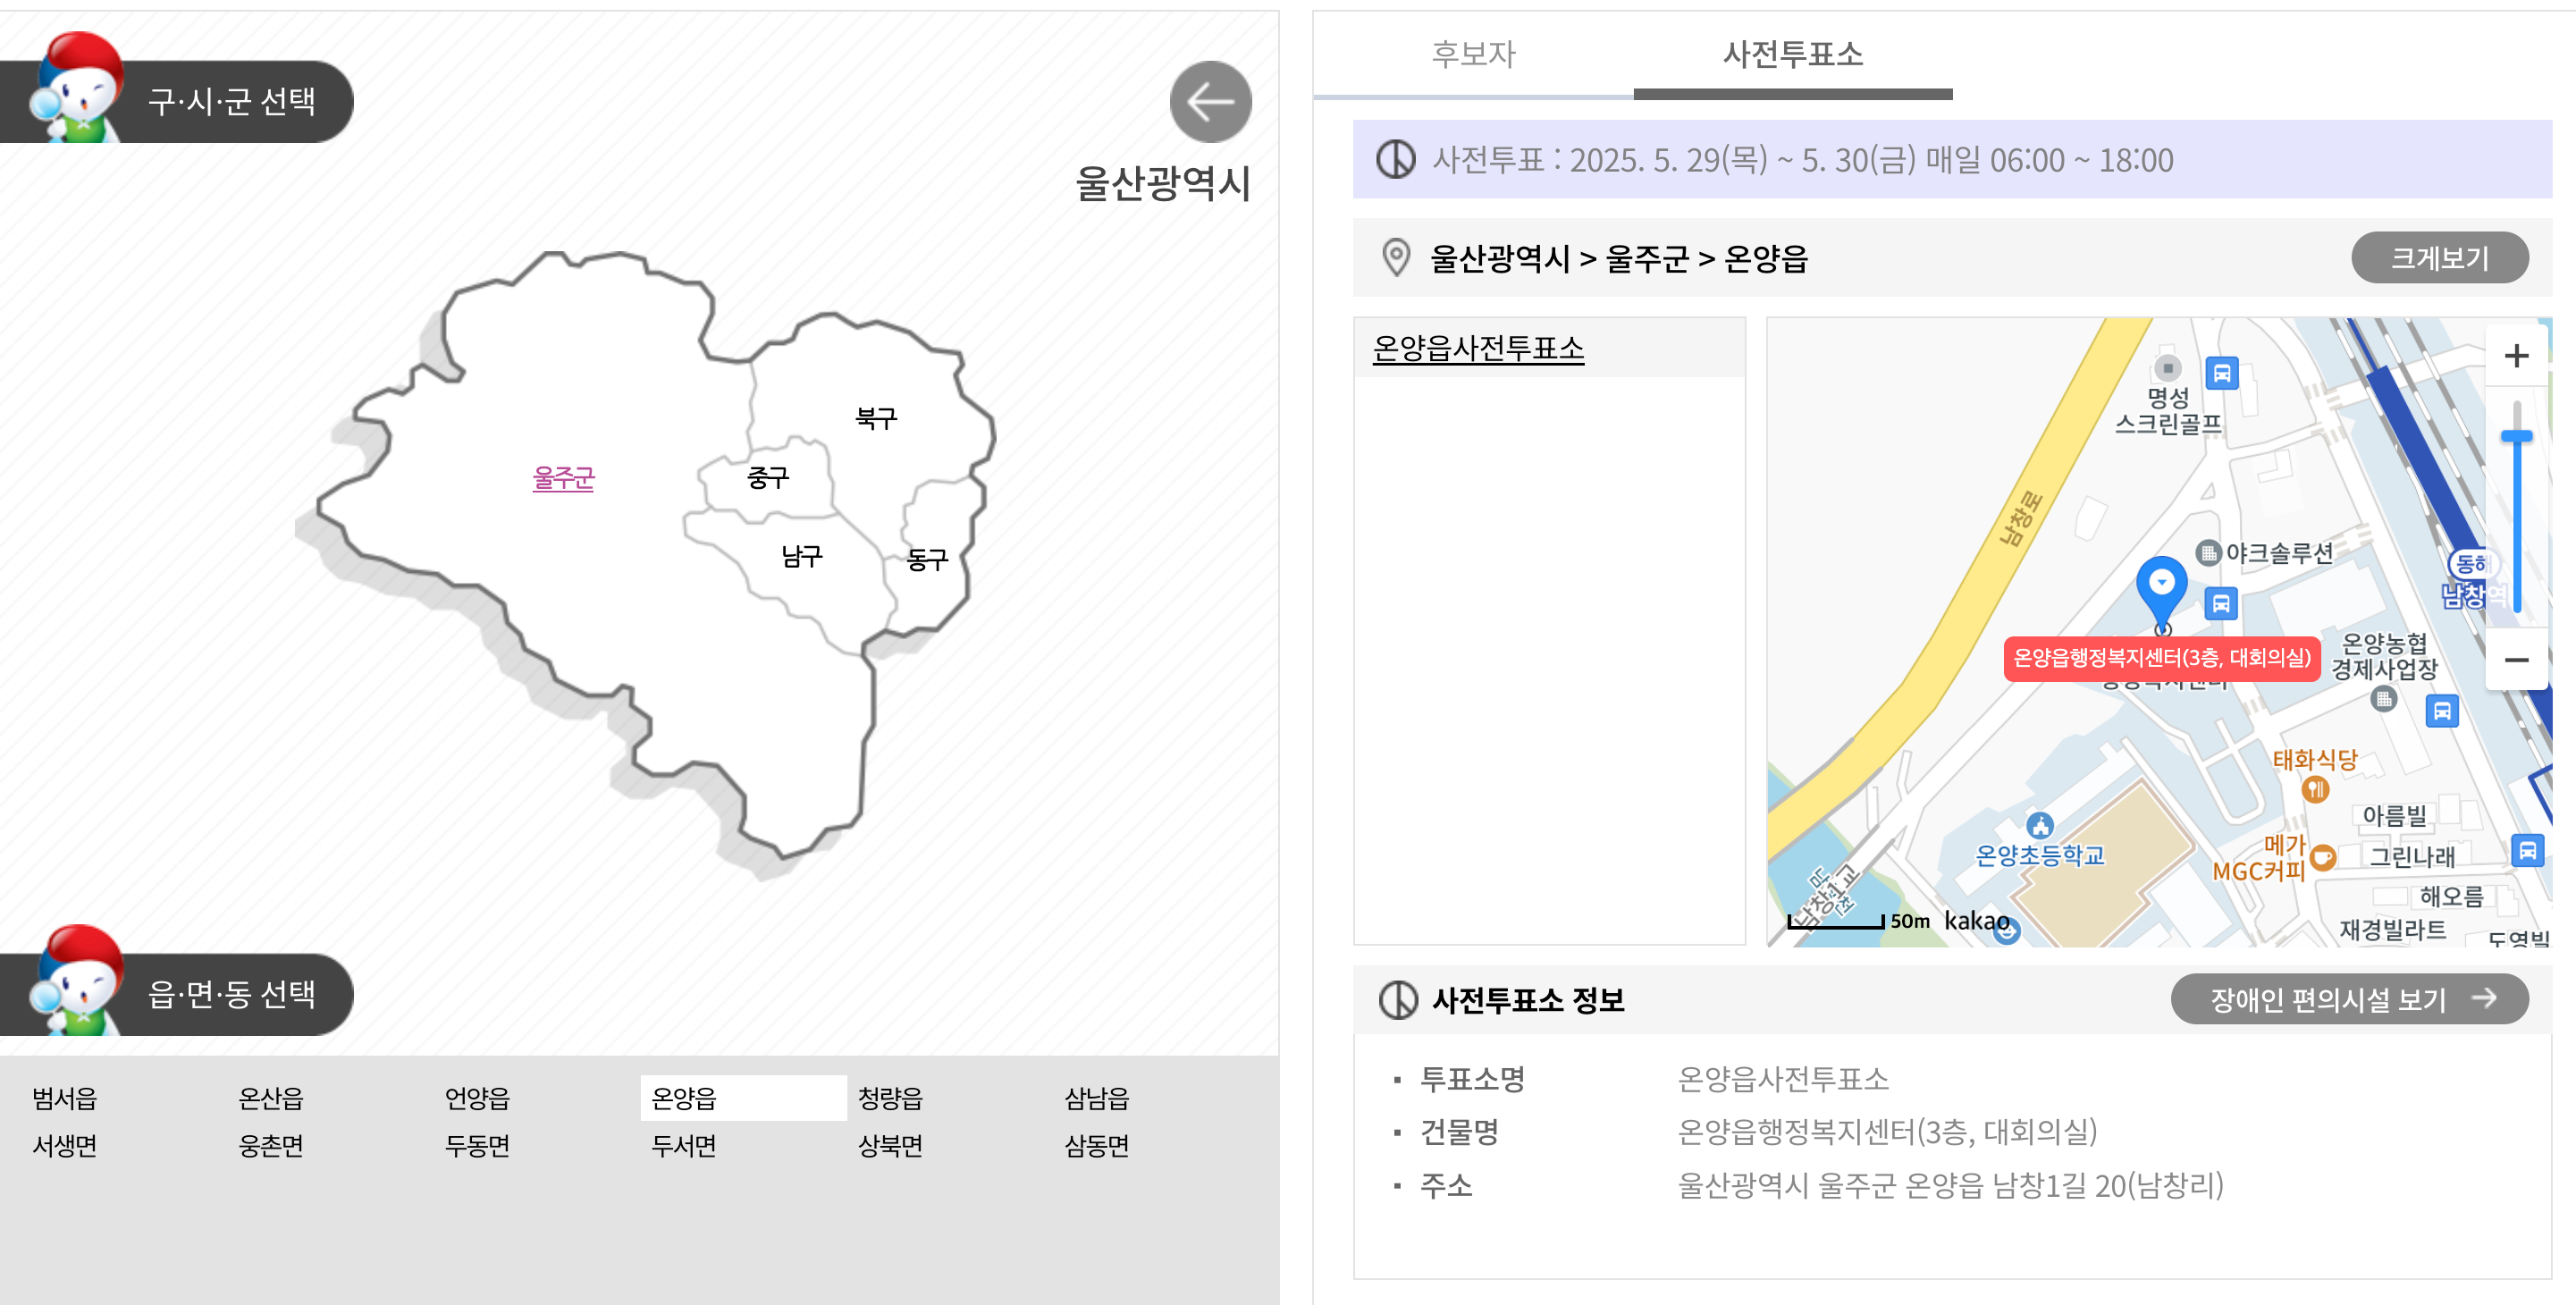Open 장애인 편의시설 보기 button
Image resolution: width=2576 pixels, height=1305 pixels.
pyautogui.click(x=2349, y=999)
